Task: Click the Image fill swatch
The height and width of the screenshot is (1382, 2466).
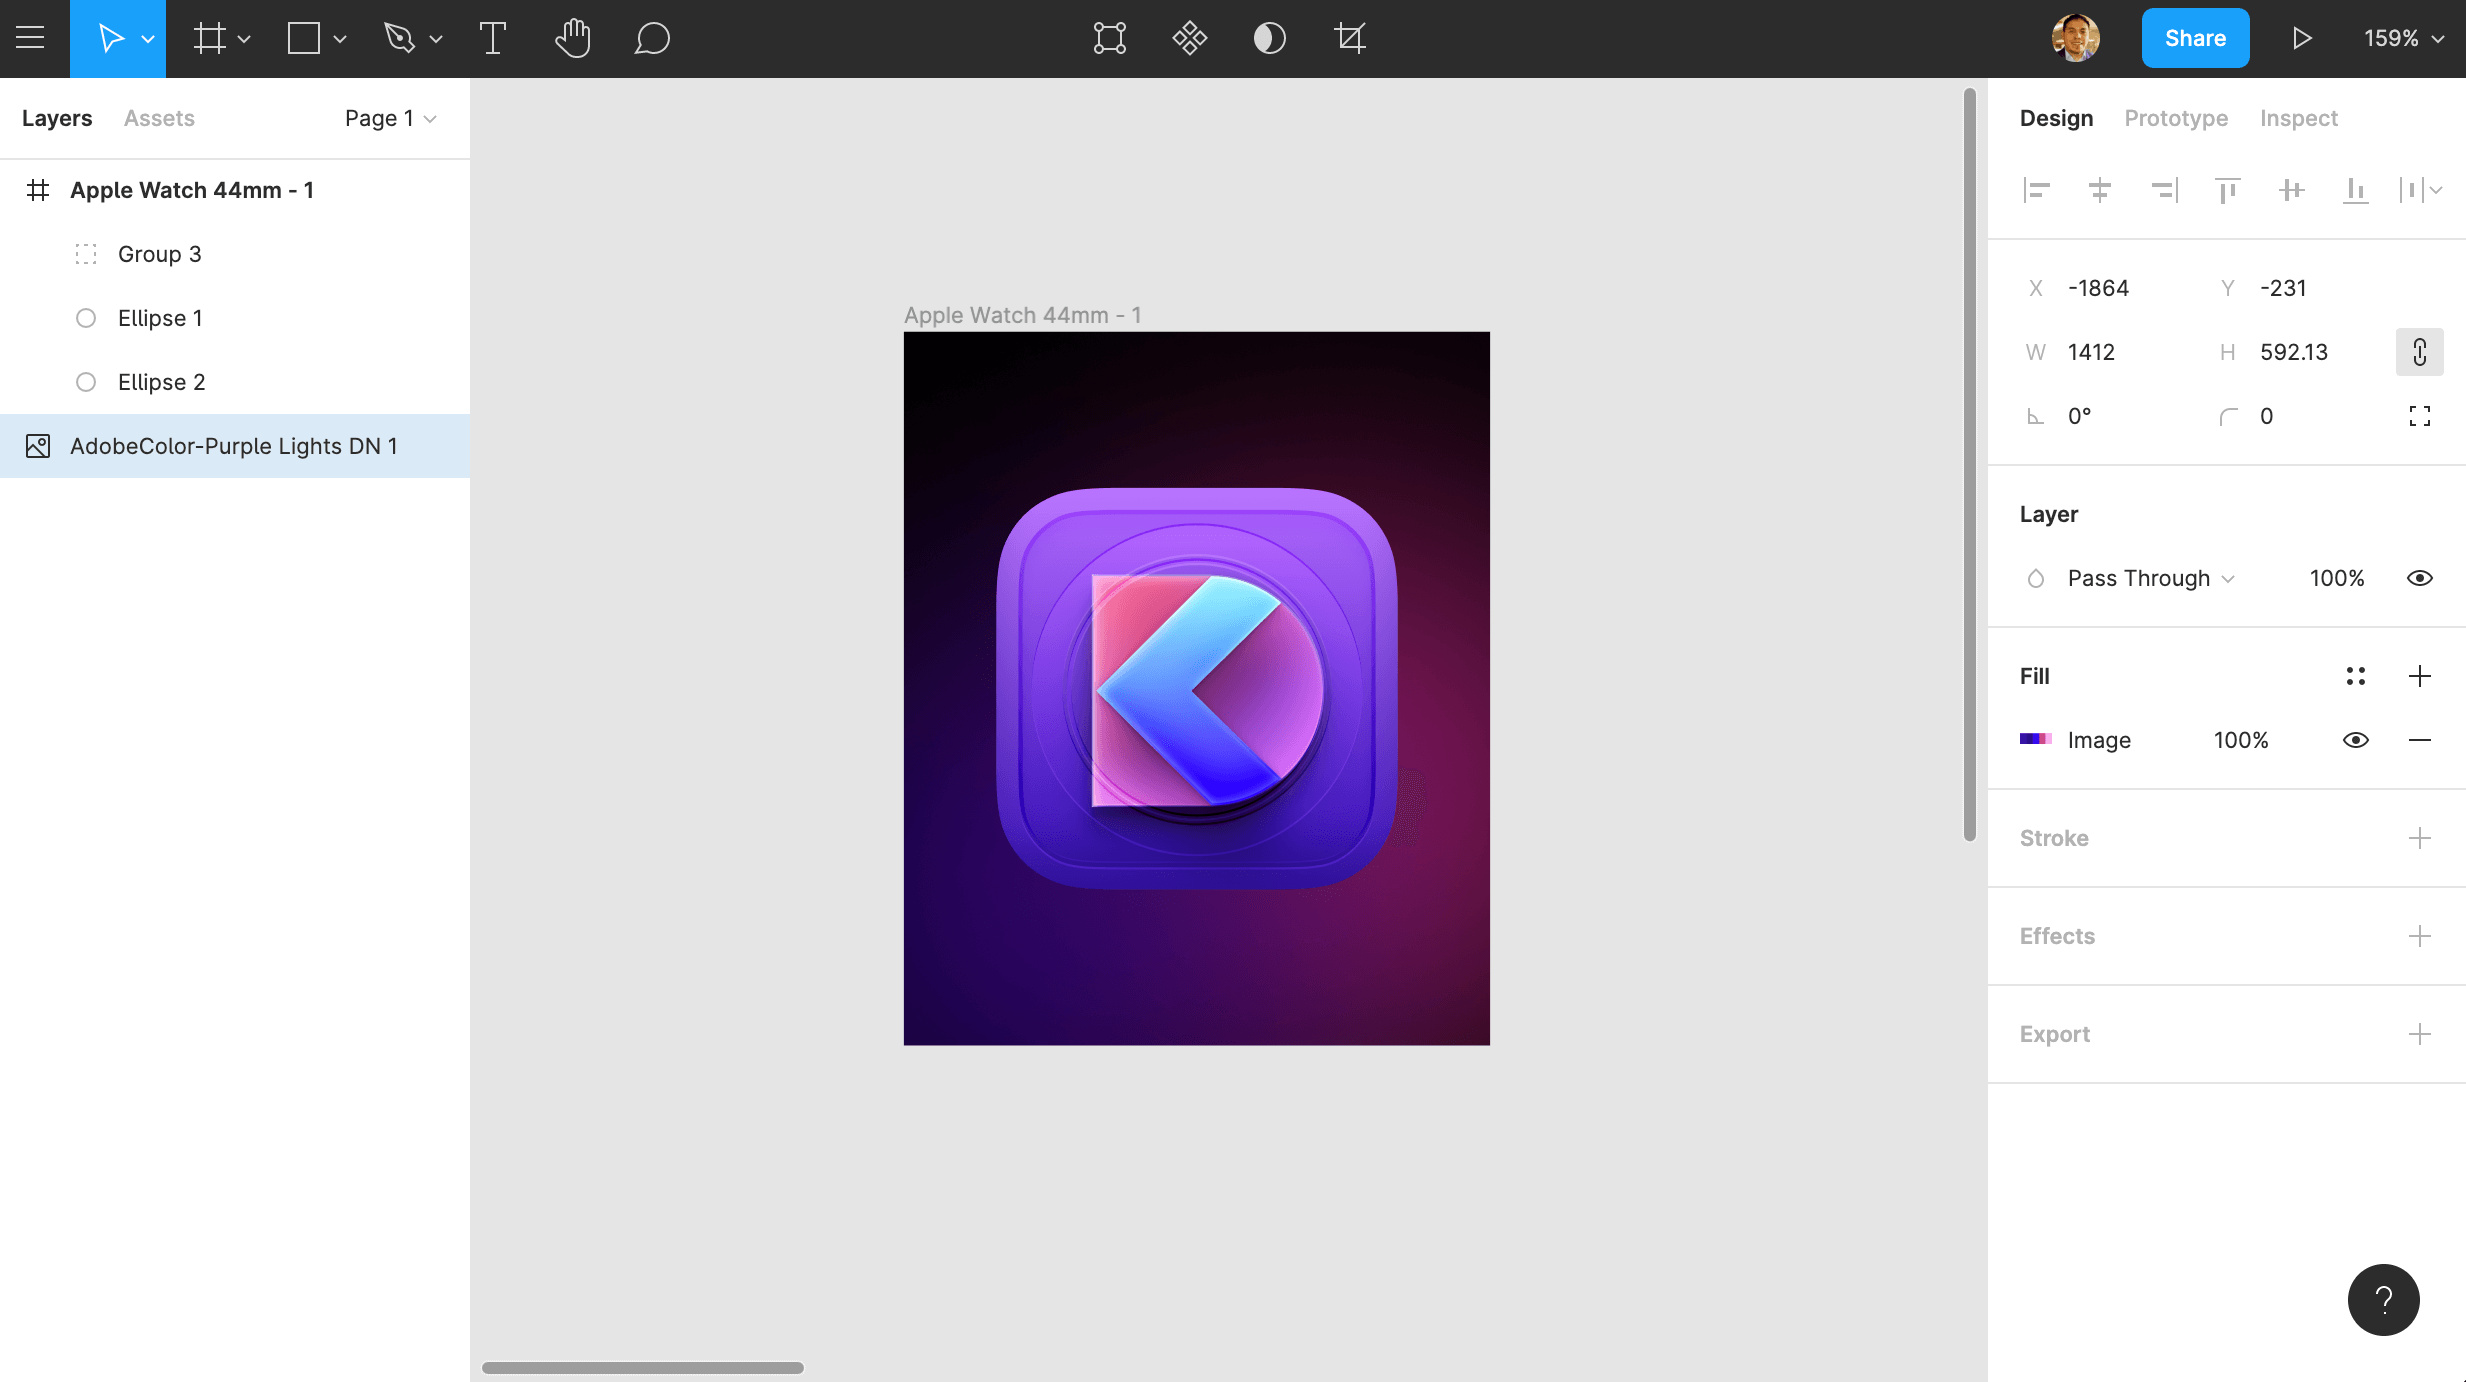Action: click(2035, 739)
